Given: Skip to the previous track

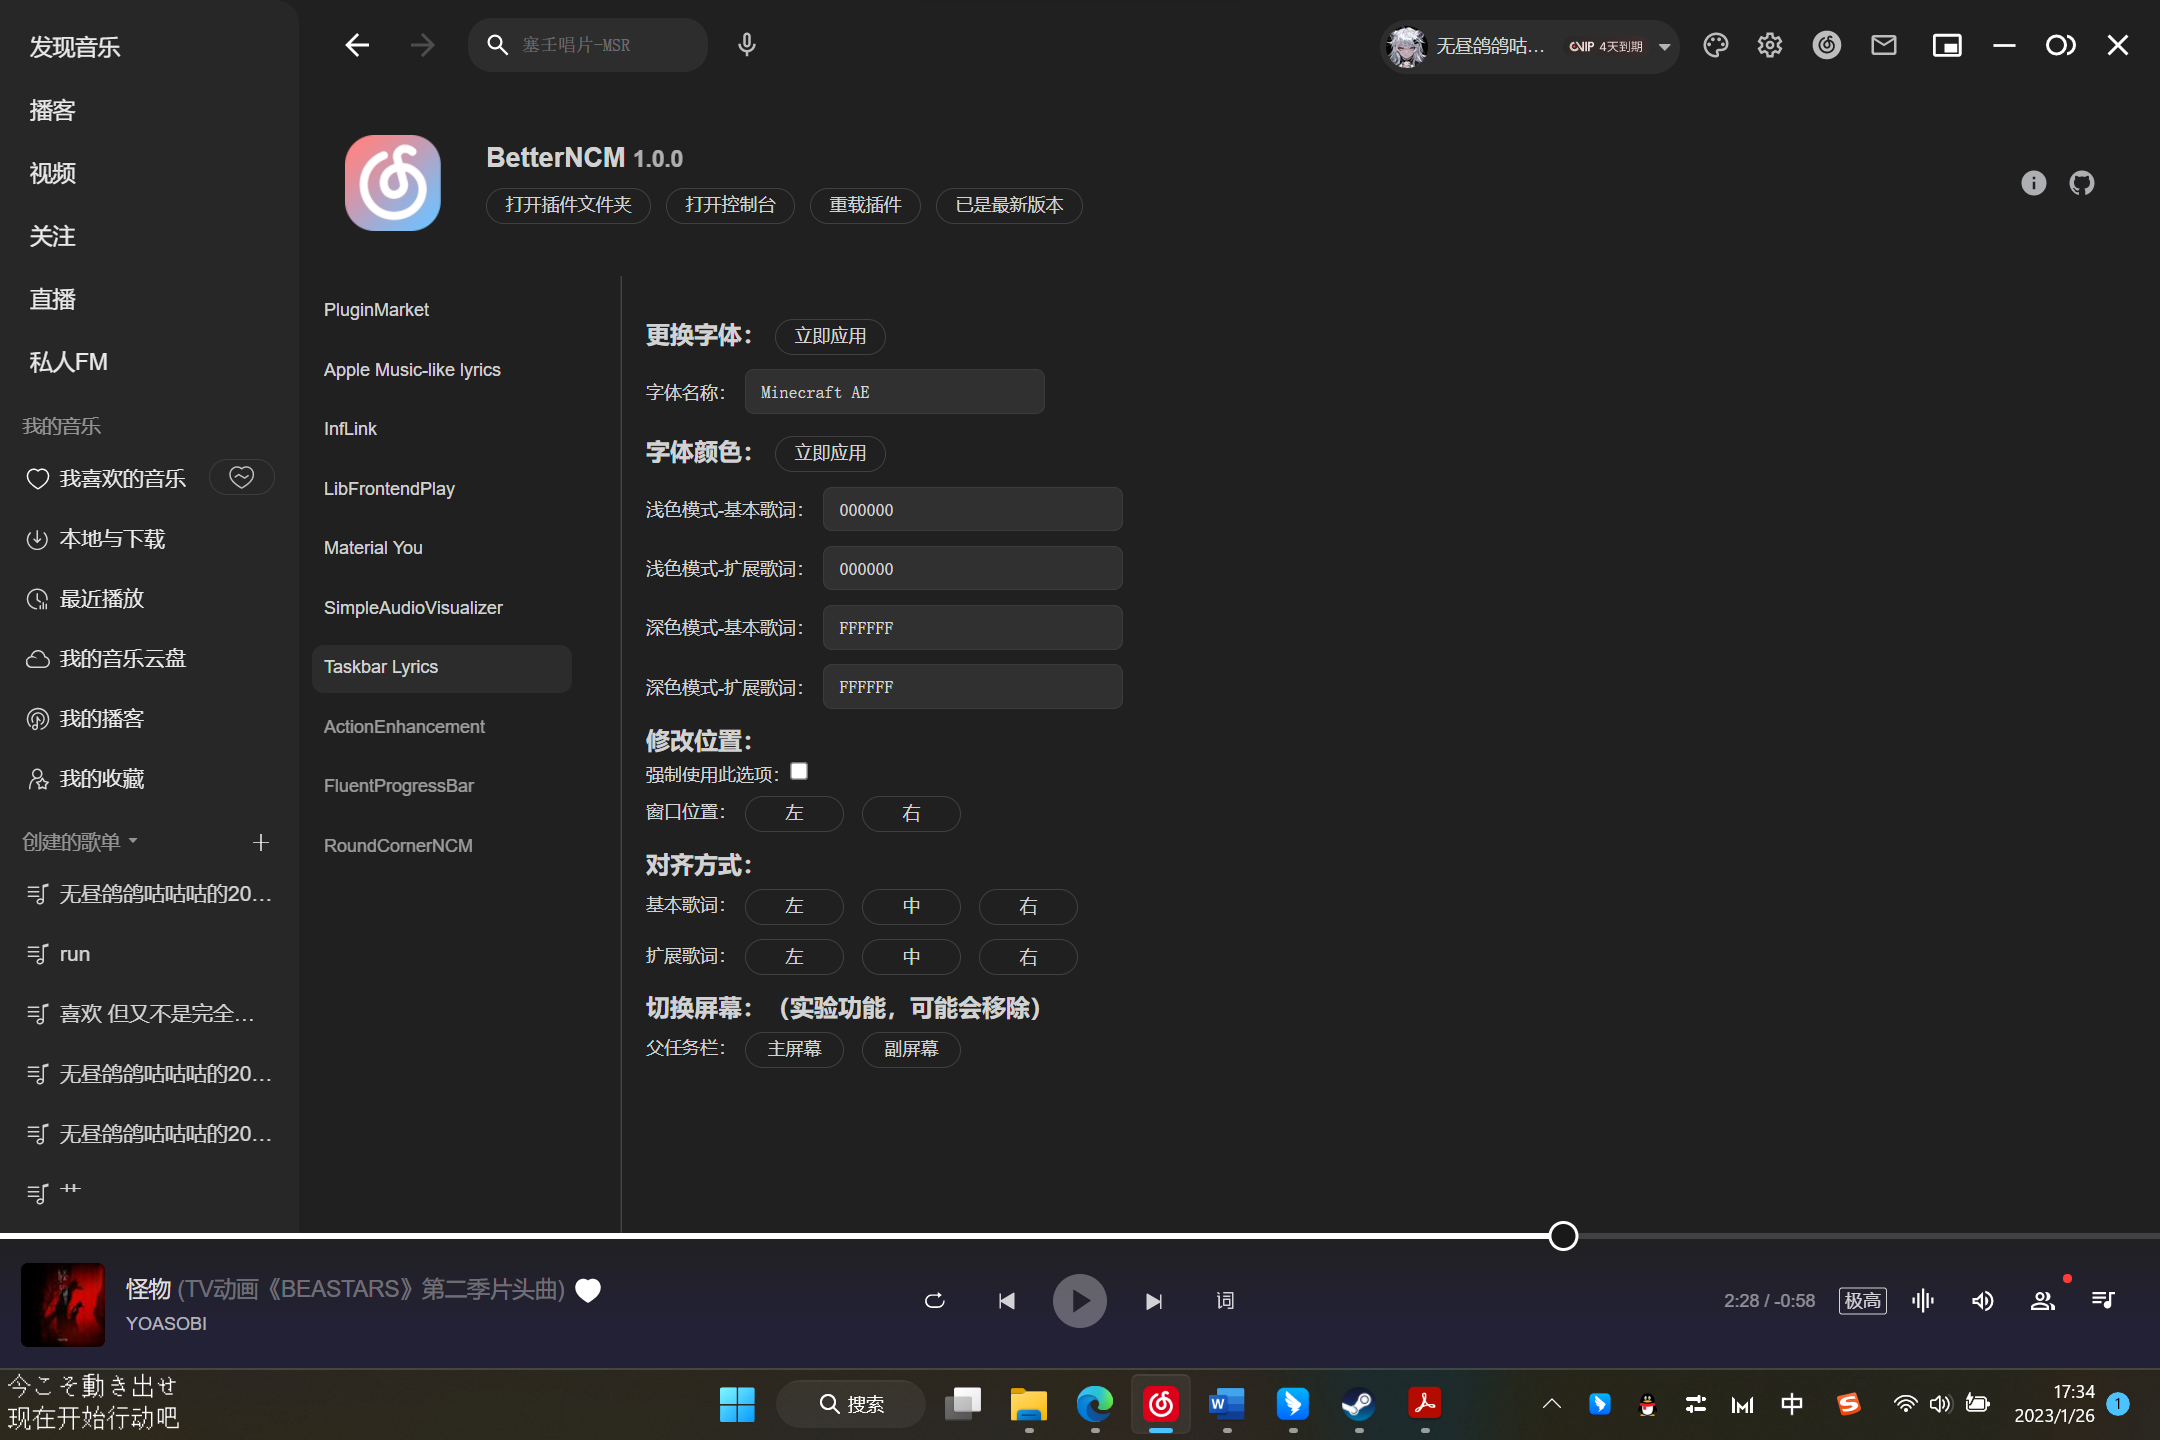Looking at the screenshot, I should pyautogui.click(x=1007, y=1301).
